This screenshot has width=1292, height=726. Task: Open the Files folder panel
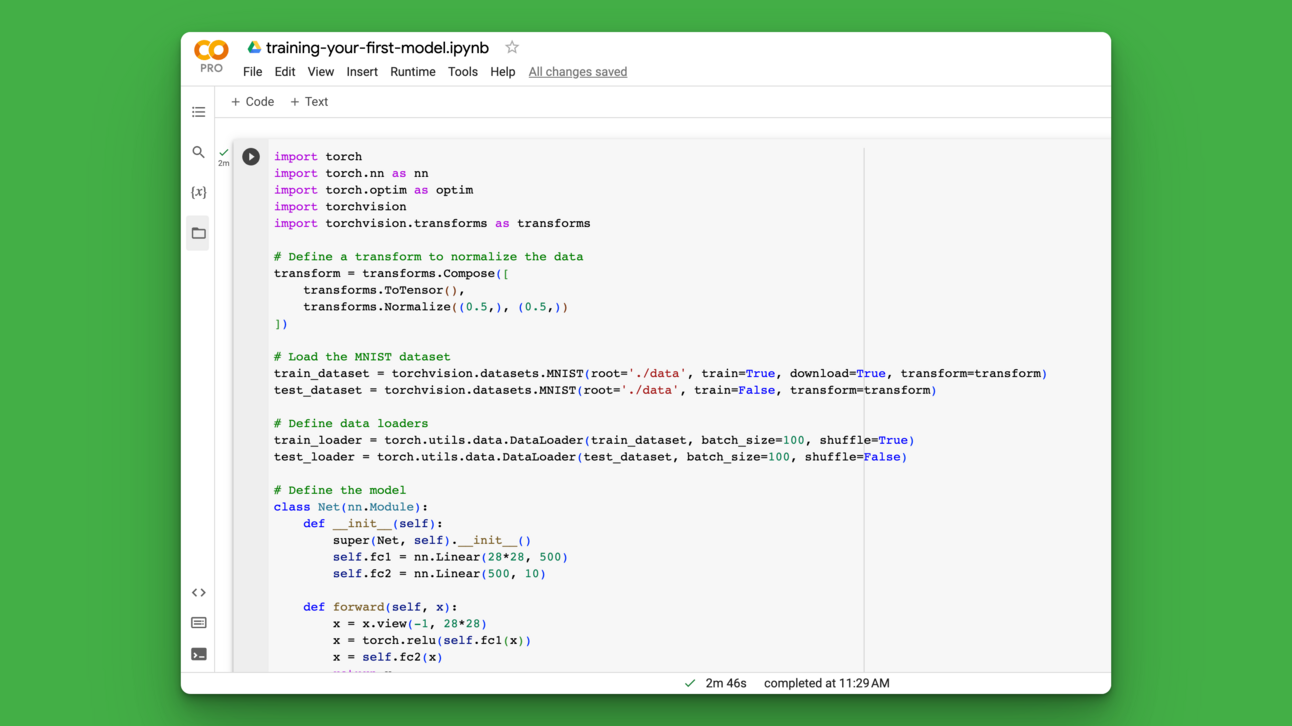click(x=199, y=233)
